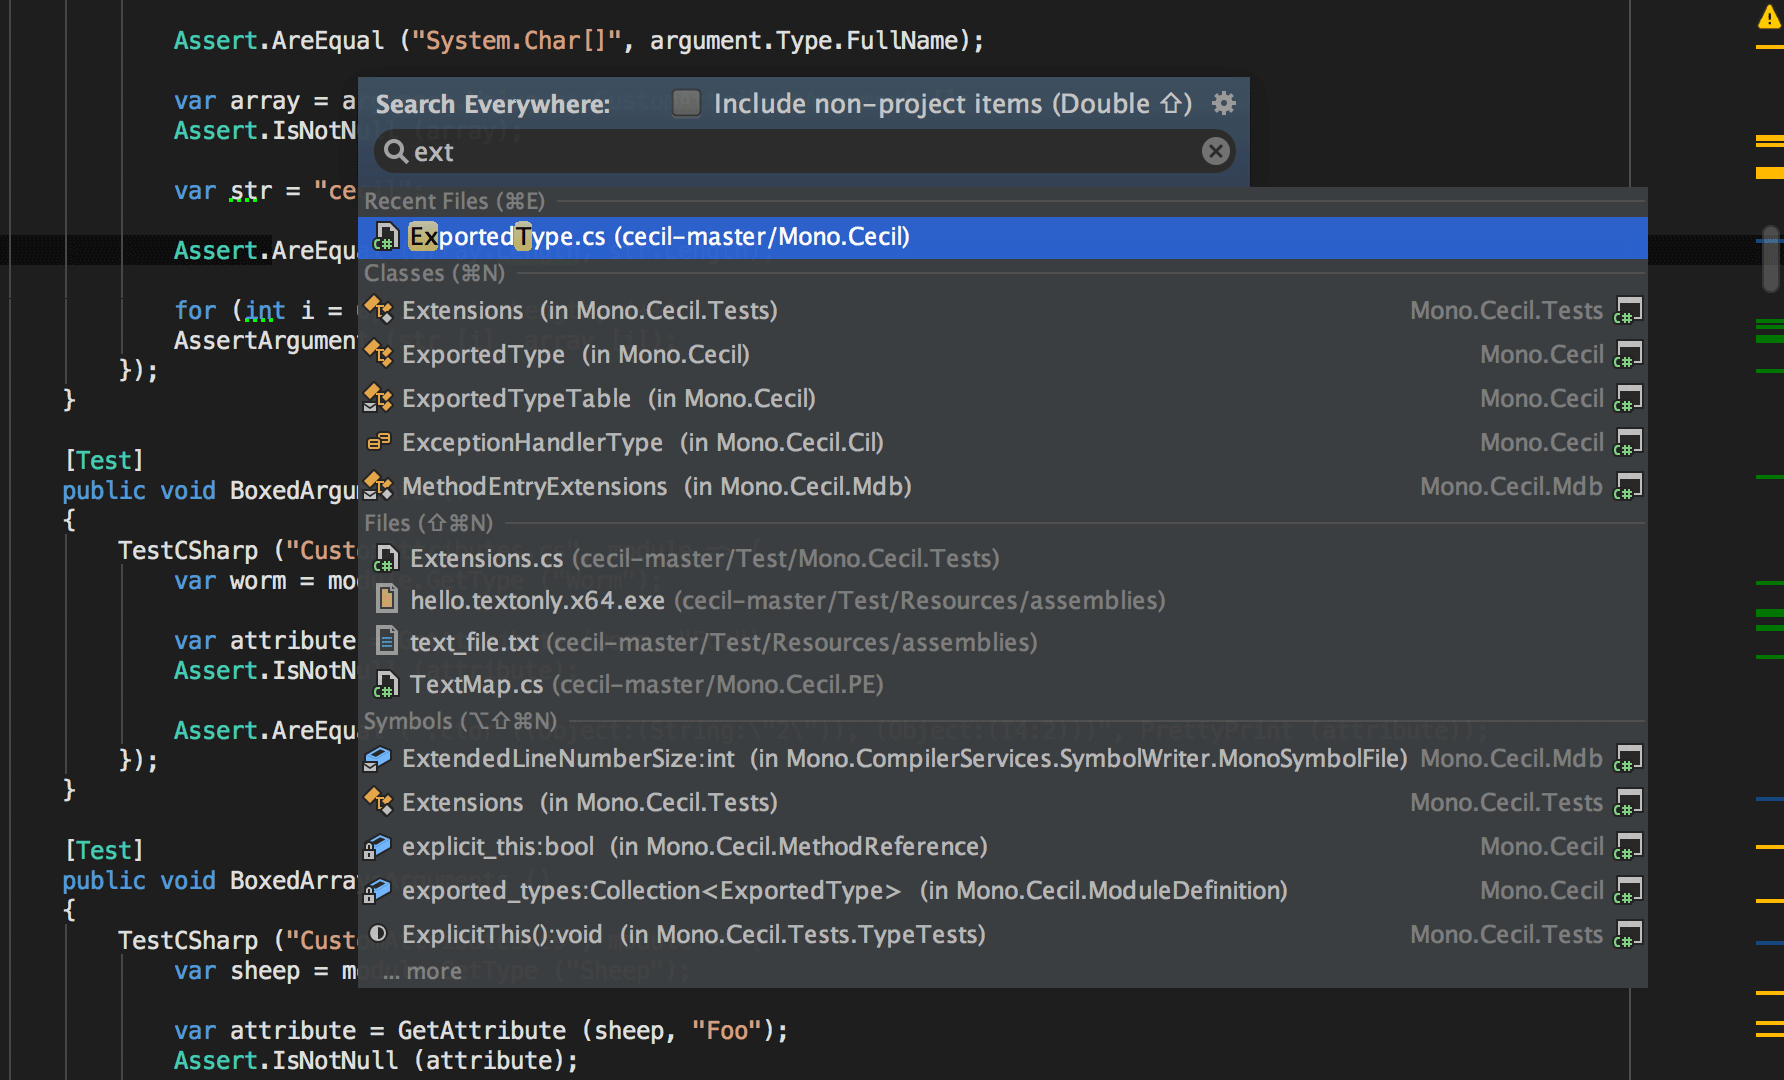Expand the more results link under Symbols

click(432, 970)
